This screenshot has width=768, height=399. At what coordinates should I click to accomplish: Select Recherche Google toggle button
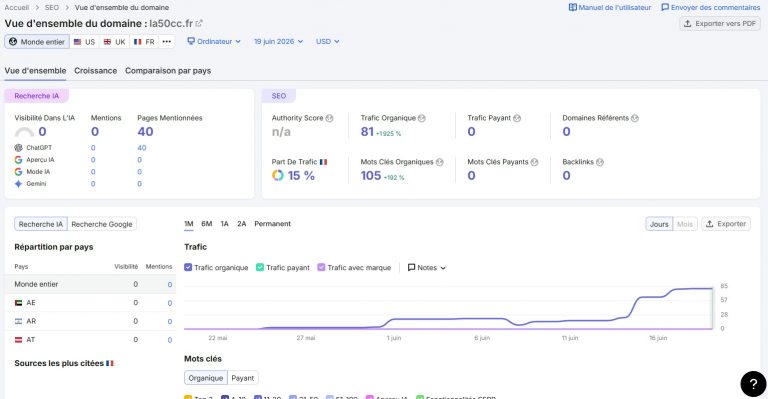coord(102,224)
